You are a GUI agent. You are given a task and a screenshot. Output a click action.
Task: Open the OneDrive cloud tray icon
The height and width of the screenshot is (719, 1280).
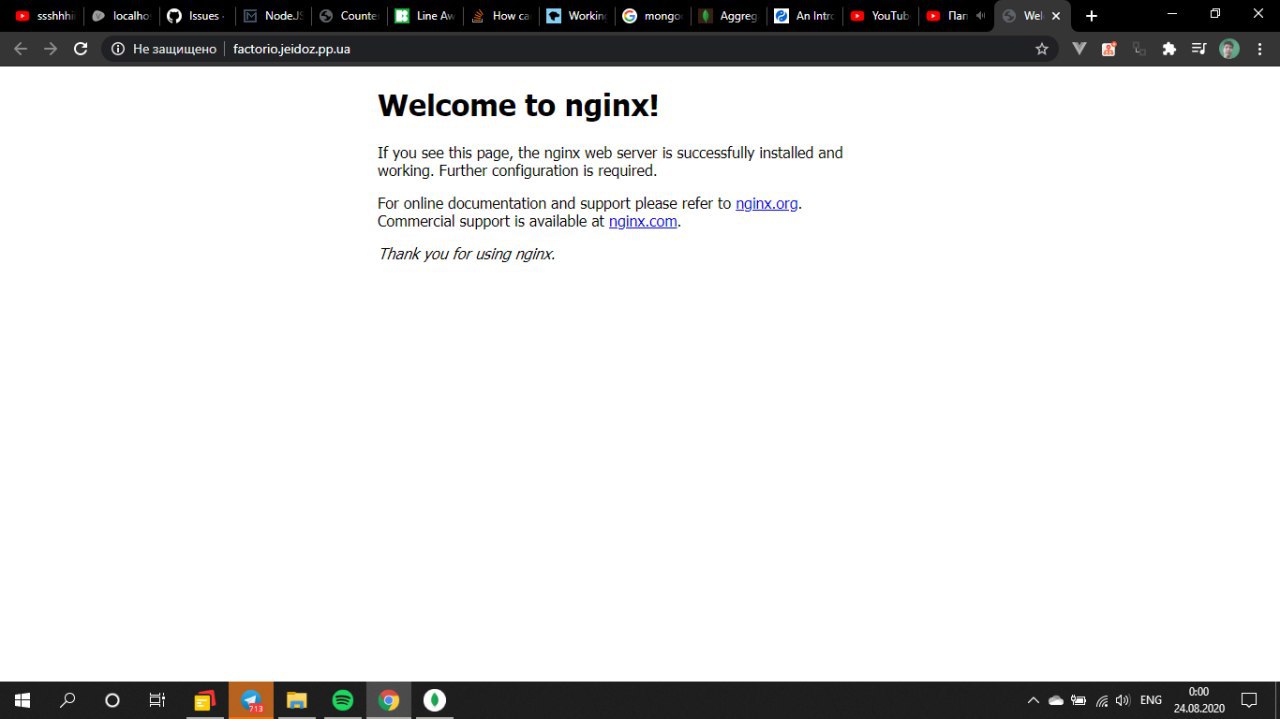1056,700
